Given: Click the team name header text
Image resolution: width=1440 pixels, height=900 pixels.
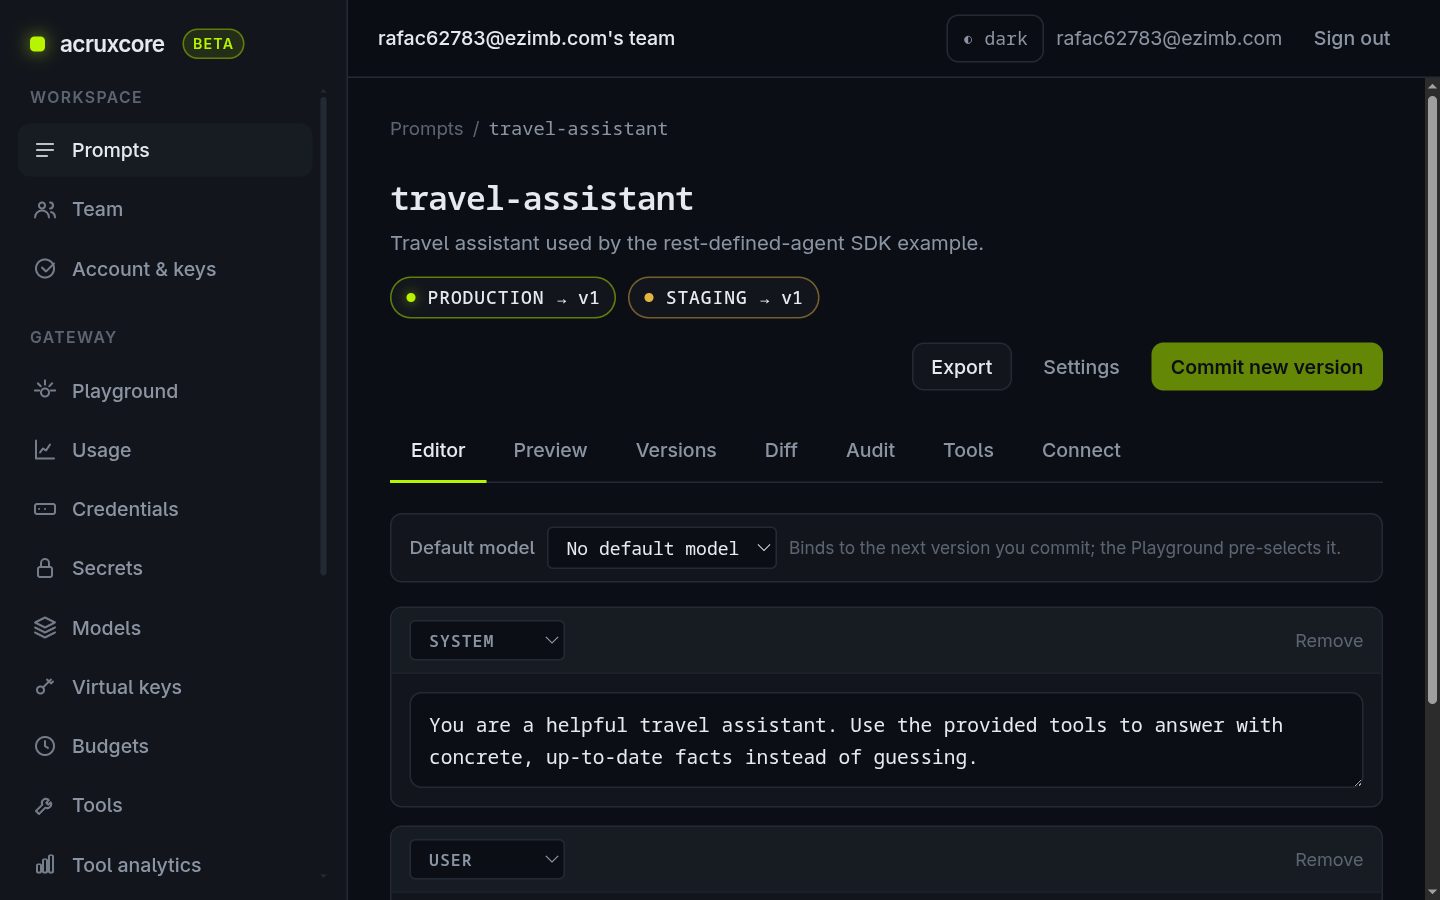Looking at the screenshot, I should pos(526,38).
